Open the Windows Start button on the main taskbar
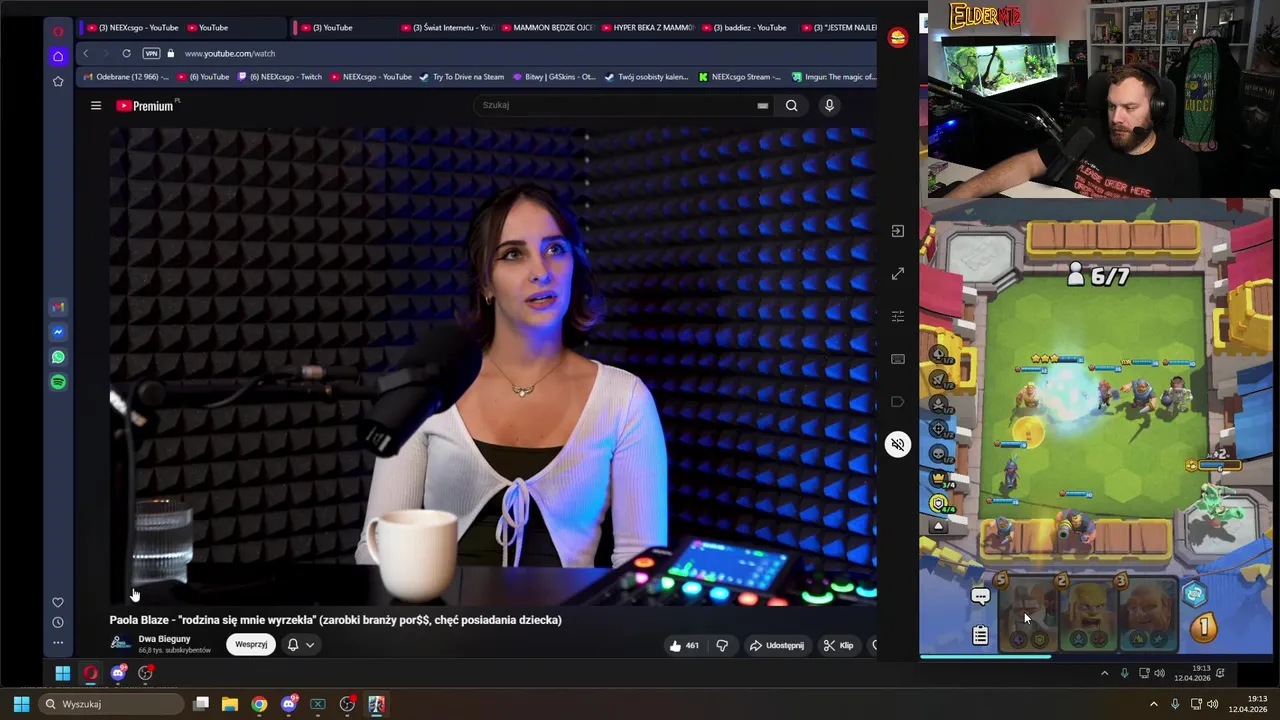The width and height of the screenshot is (1280, 720). coord(21,704)
